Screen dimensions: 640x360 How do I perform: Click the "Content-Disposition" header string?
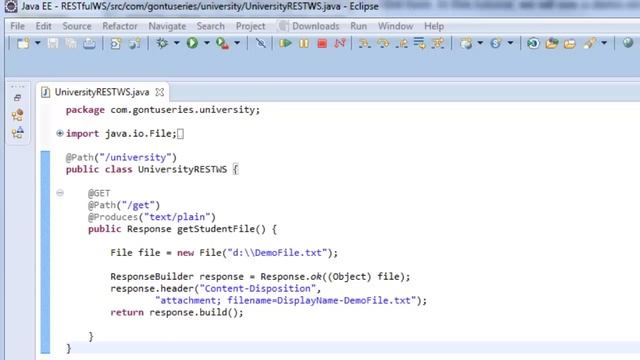coord(258,289)
